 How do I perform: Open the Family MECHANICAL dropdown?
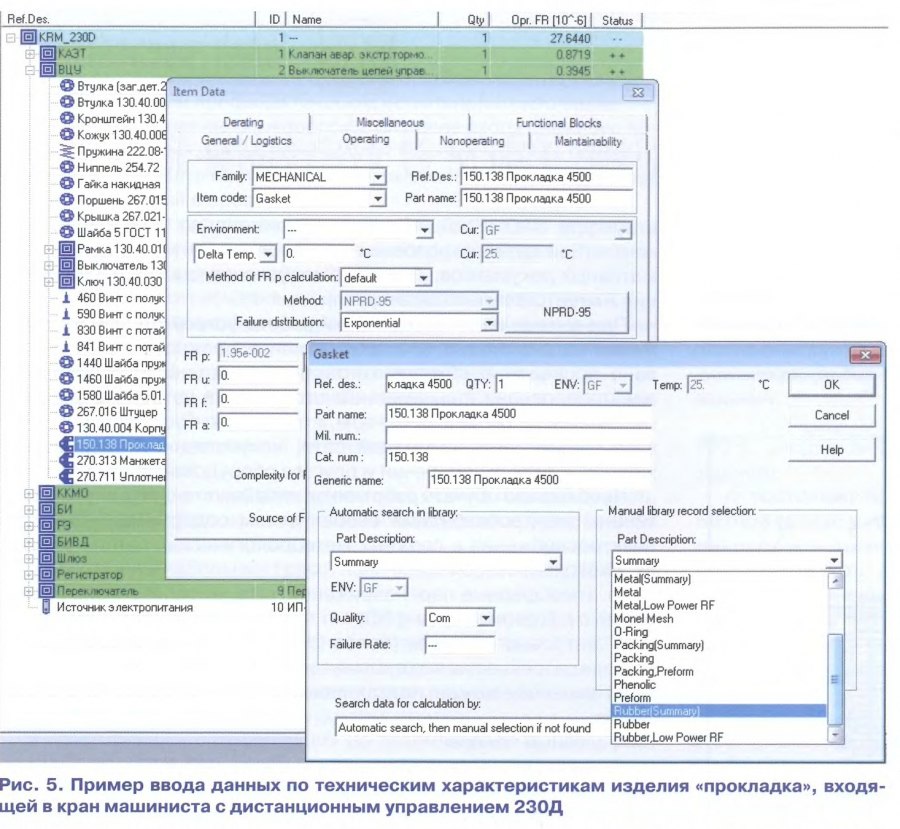[x=377, y=177]
